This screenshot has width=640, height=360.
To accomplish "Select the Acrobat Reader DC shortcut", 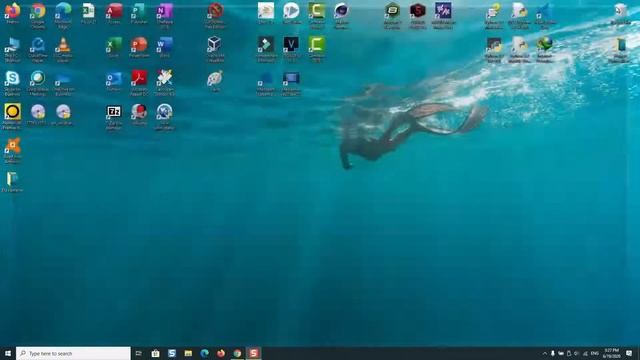I will (139, 83).
